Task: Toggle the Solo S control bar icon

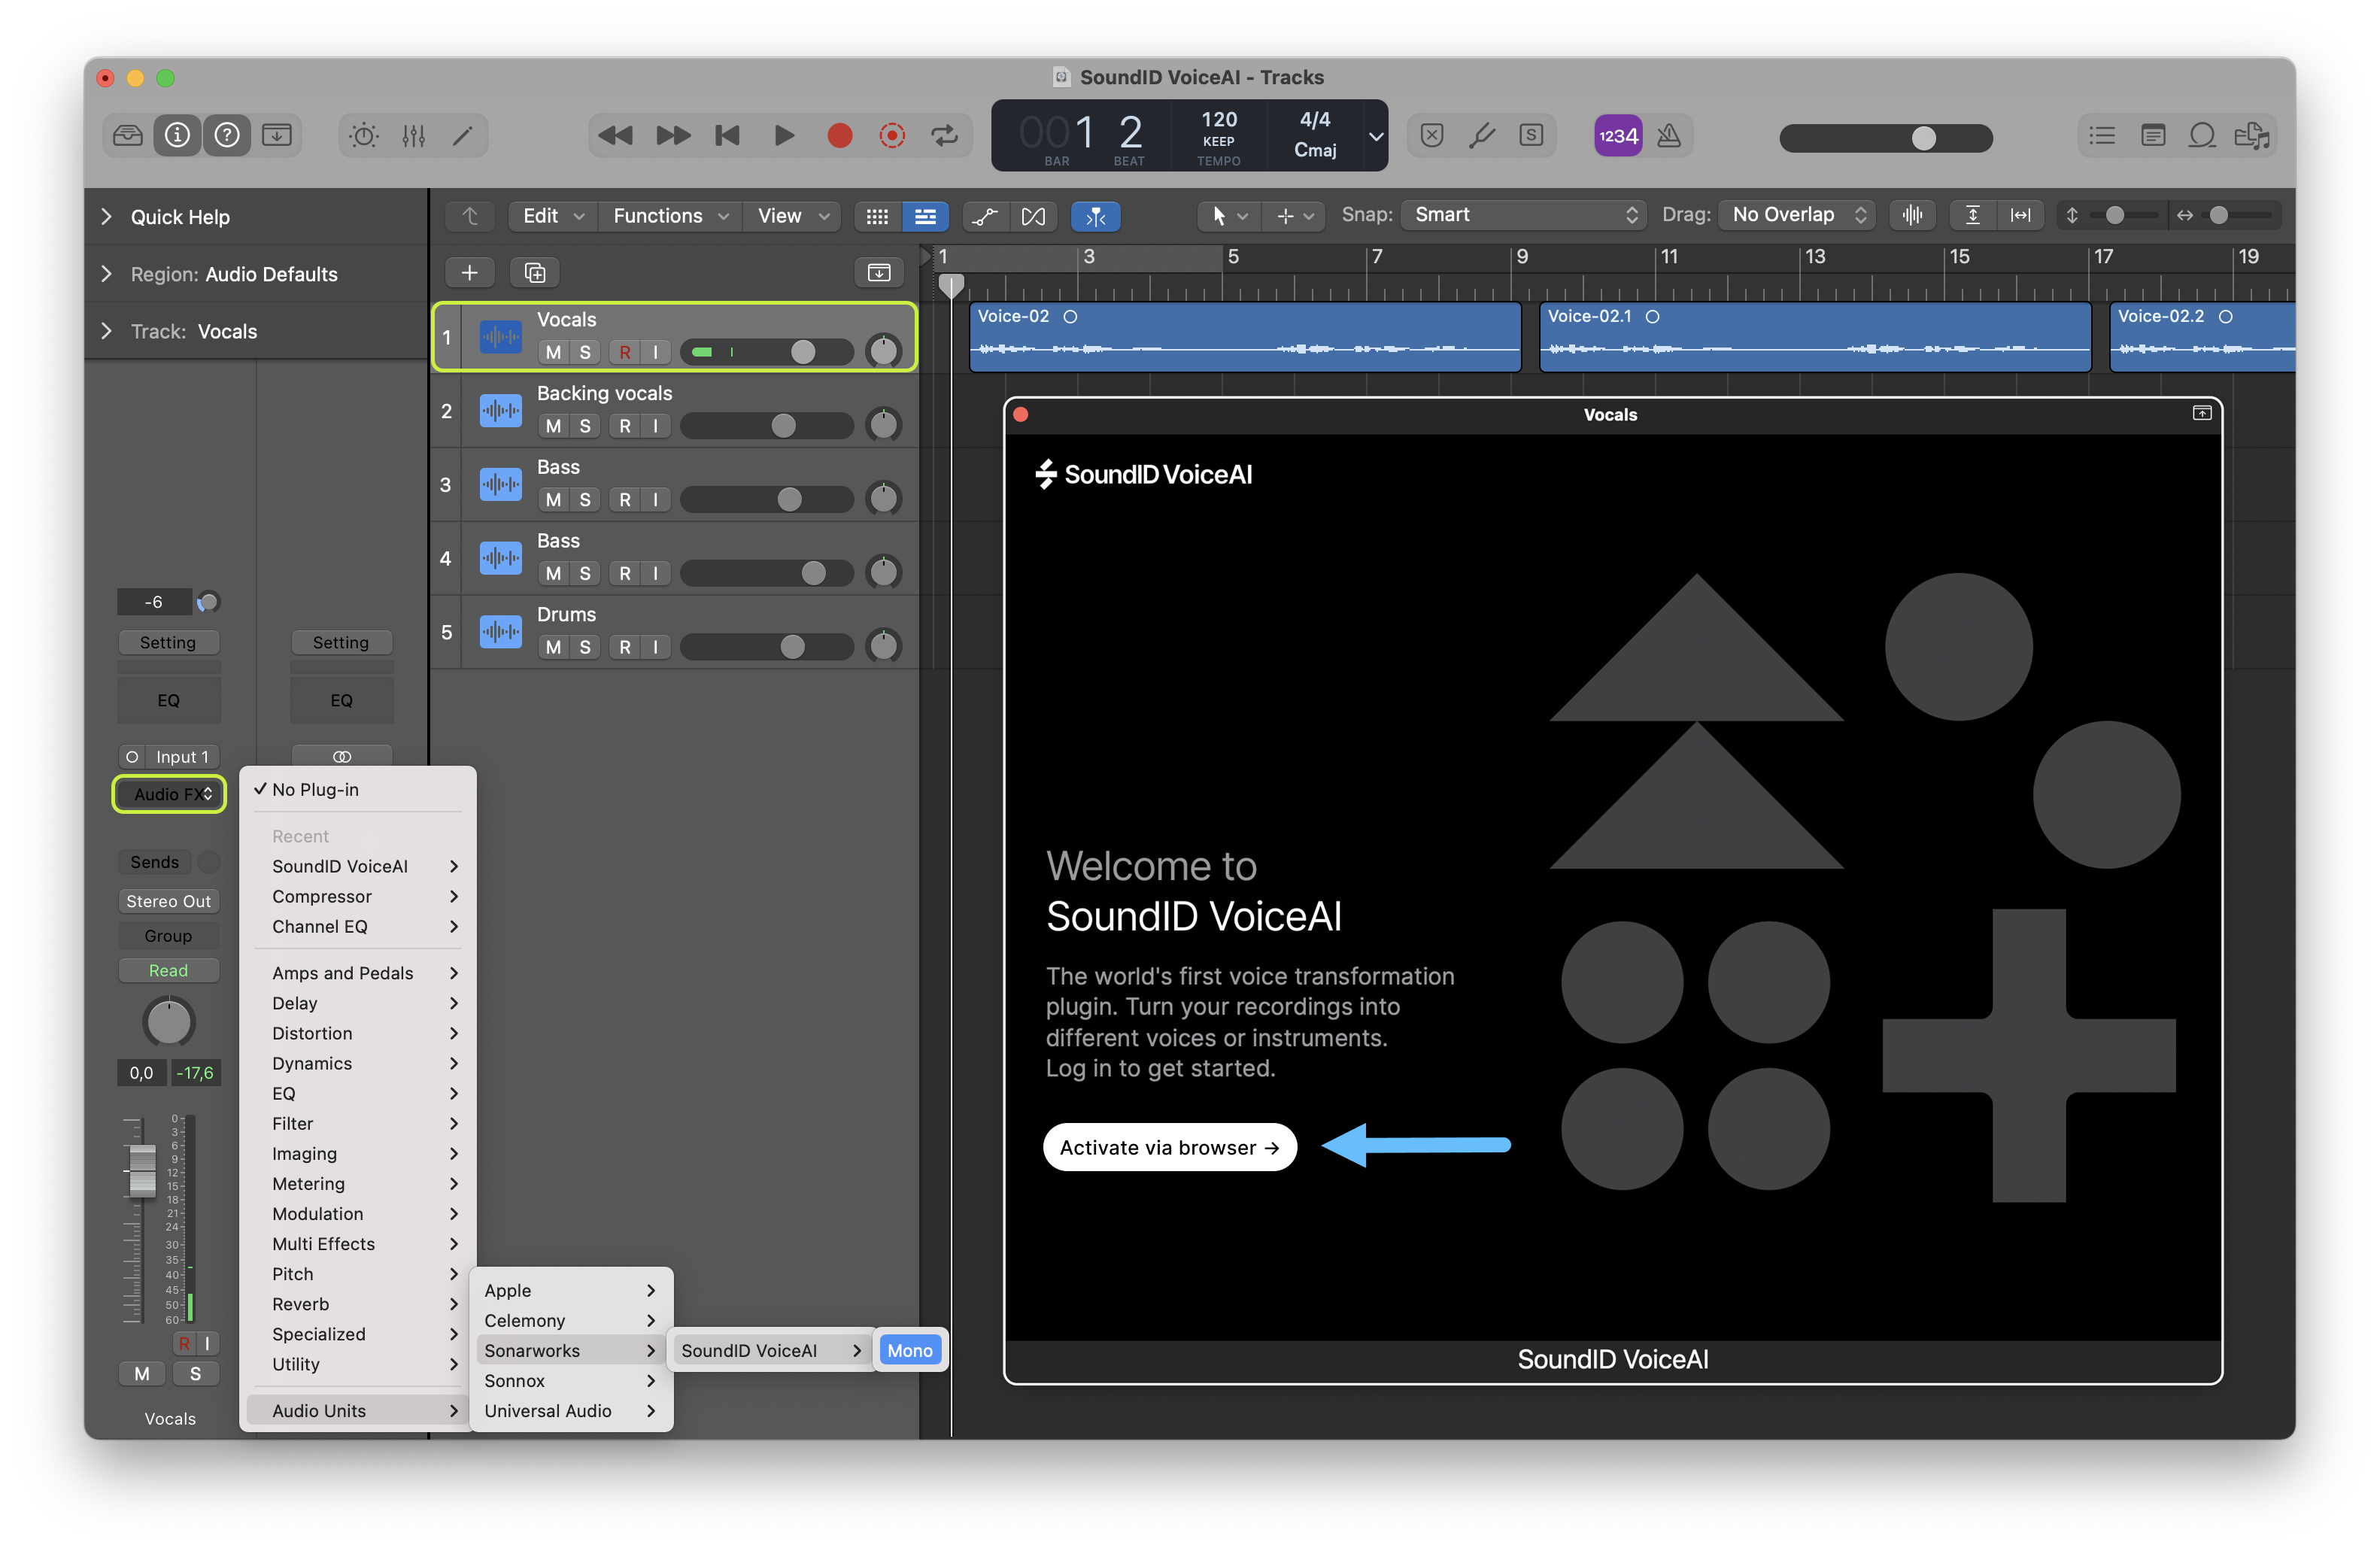Action: point(1530,135)
